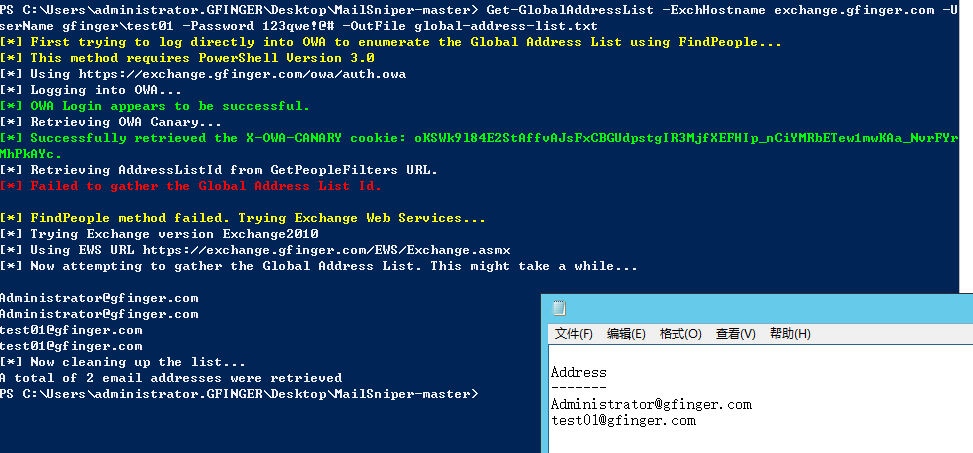Click the total of 2 email addresses line
The height and width of the screenshot is (453, 973).
(171, 378)
